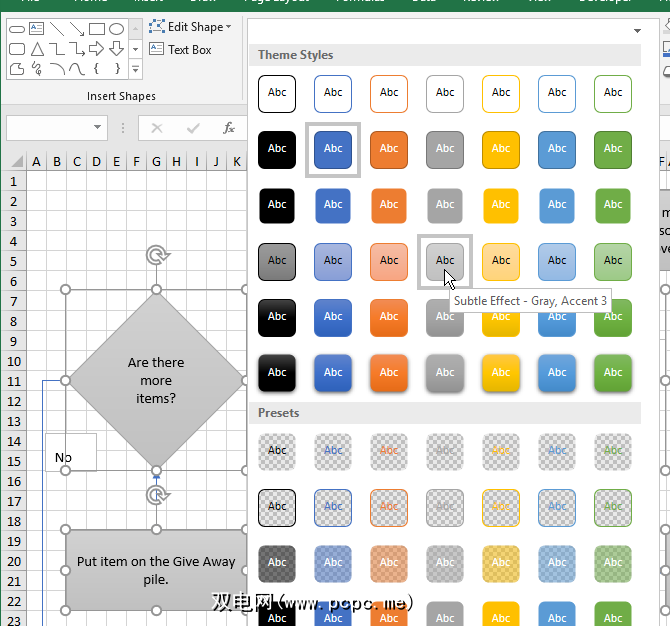Select the down arrow block shape

tap(116, 49)
